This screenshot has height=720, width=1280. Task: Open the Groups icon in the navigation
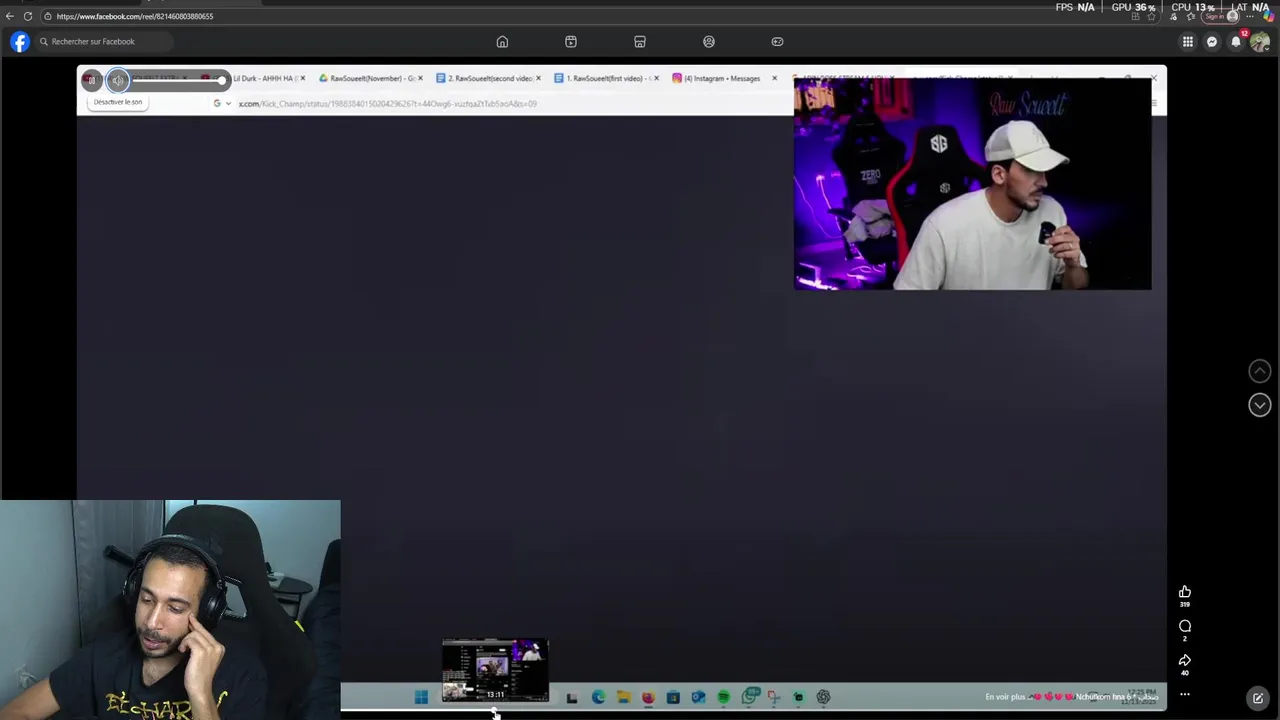tap(709, 41)
